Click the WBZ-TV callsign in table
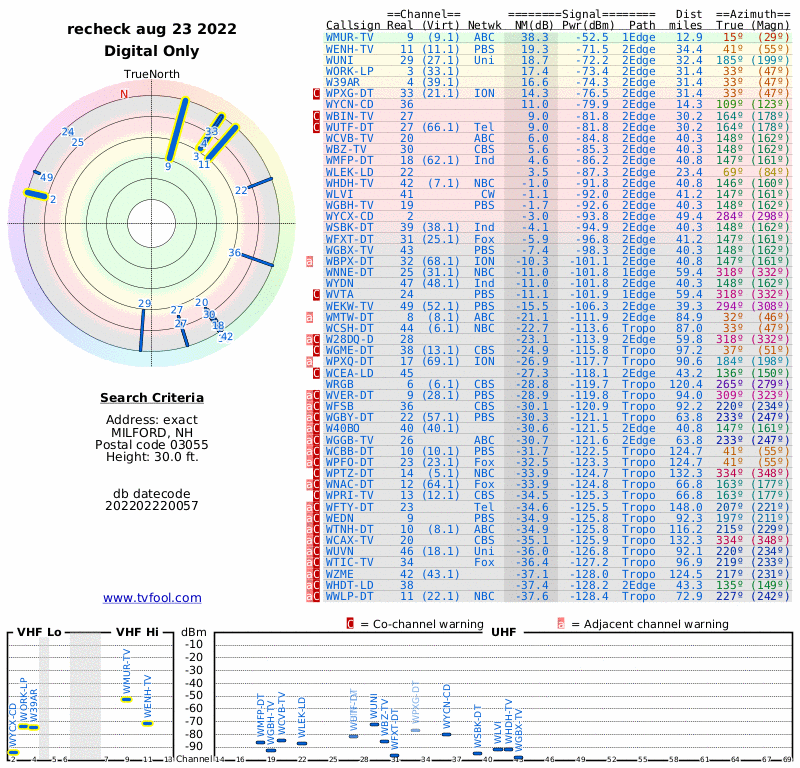 tap(346, 149)
